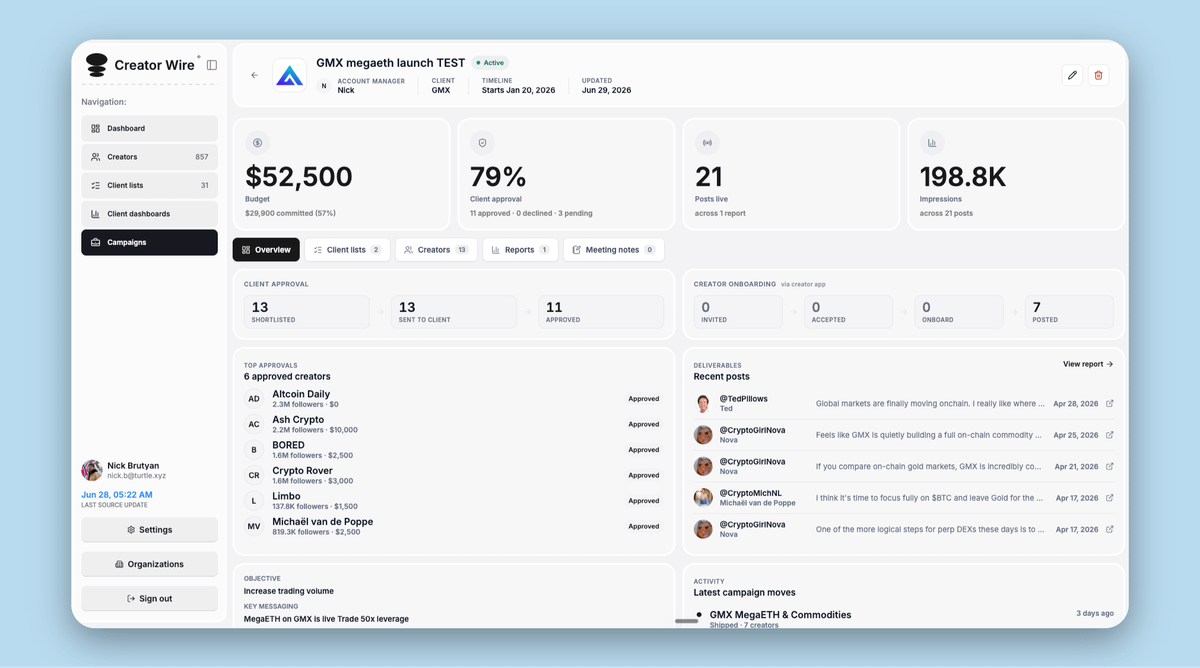Switch to the Client lists tab

[347, 250]
